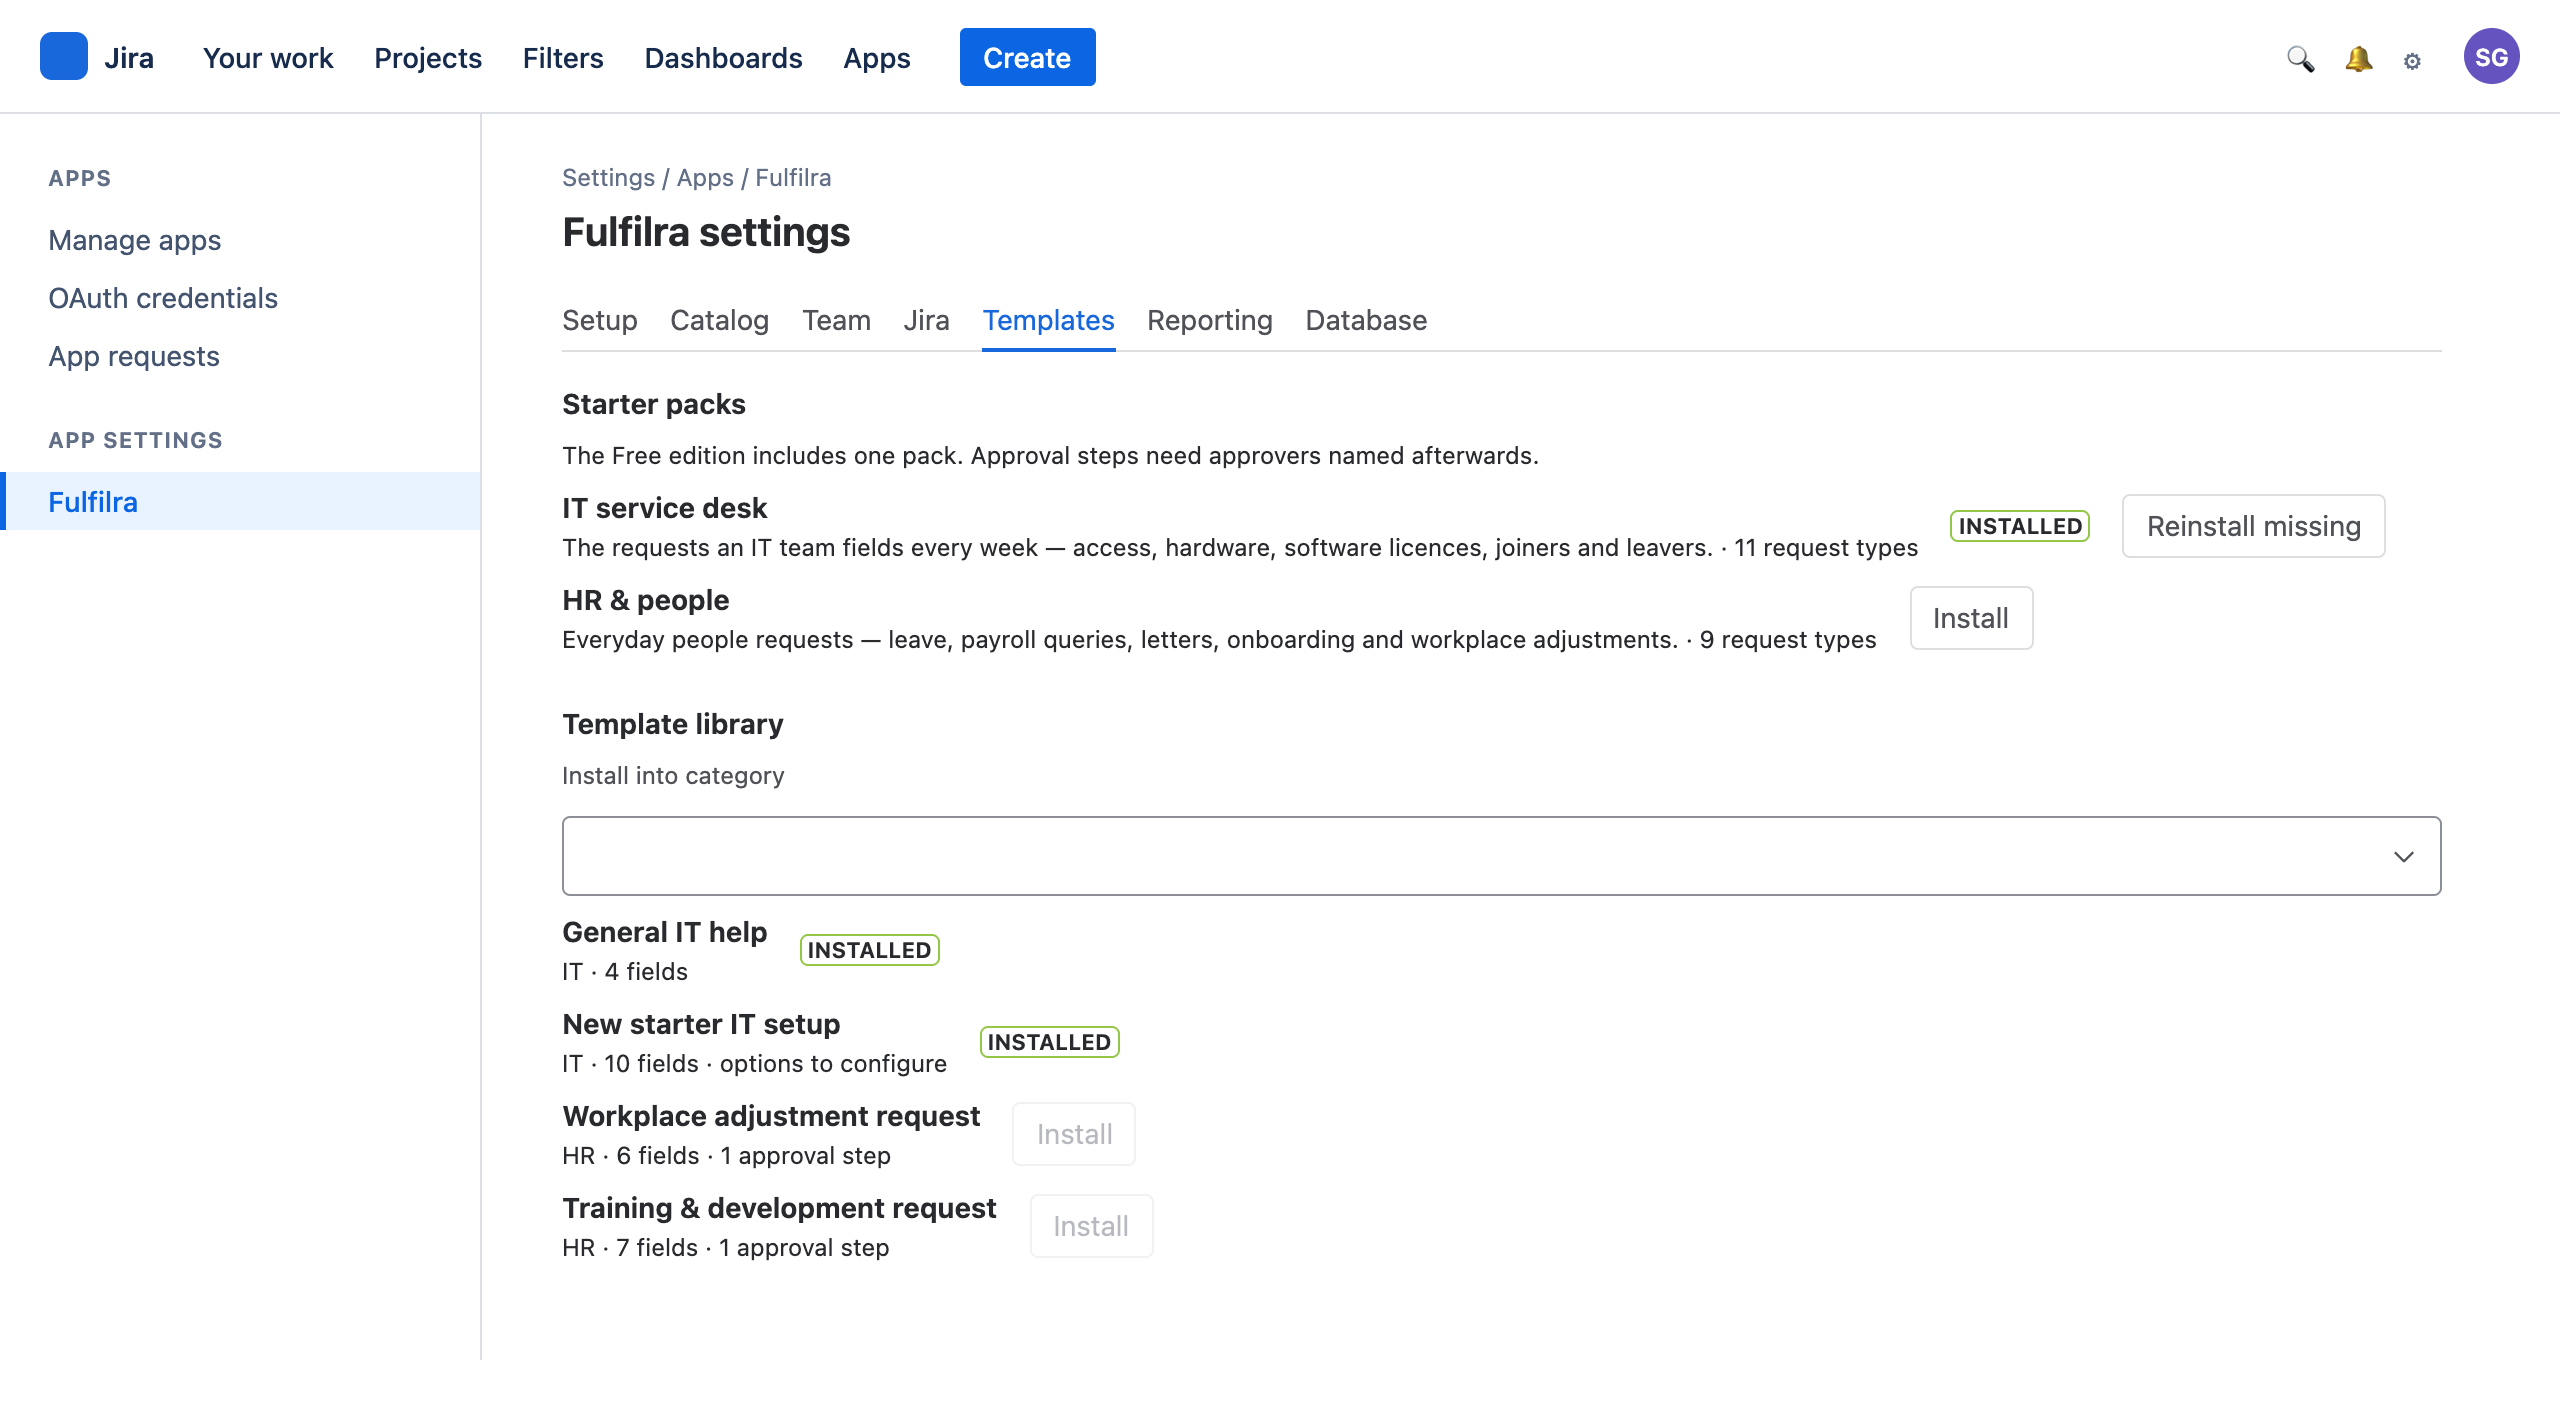2560x1408 pixels.
Task: Open the notifications bell icon
Action: click(x=2358, y=59)
